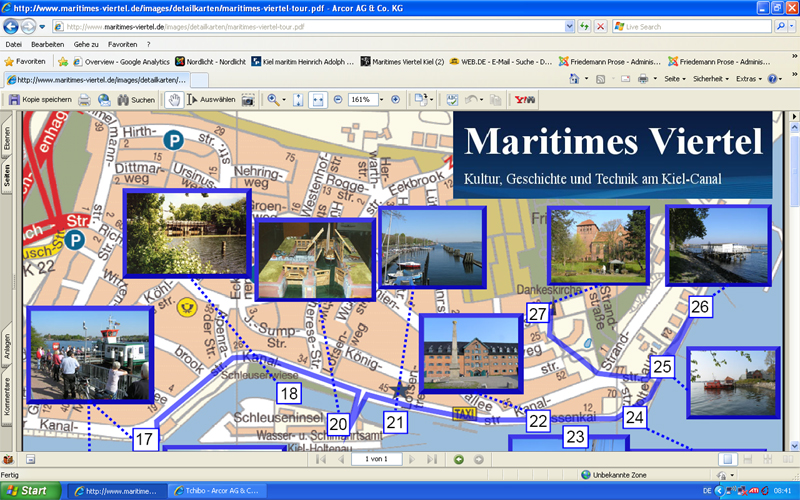Open the Datei menu
Viewport: 800px width, 500px height.
pyautogui.click(x=14, y=44)
